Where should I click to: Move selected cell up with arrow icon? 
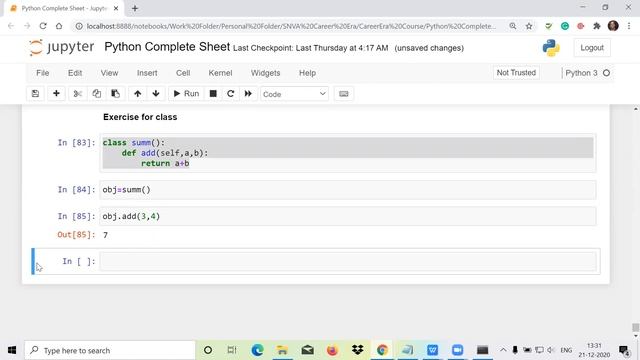(138, 93)
